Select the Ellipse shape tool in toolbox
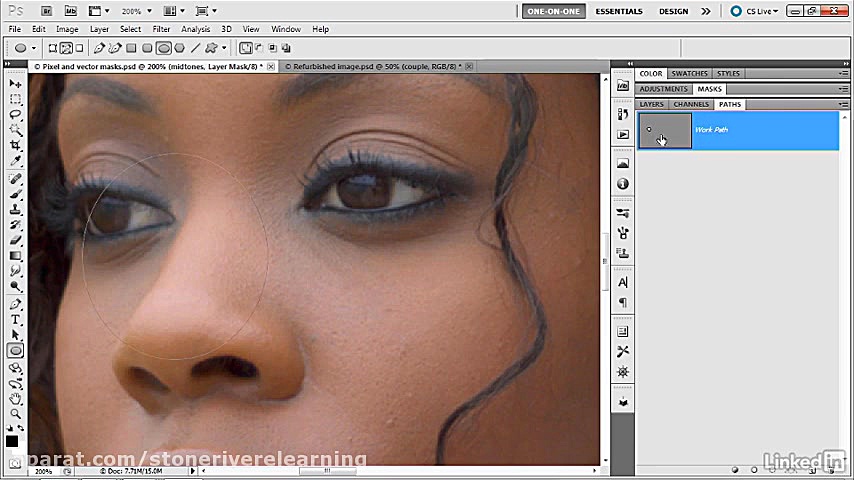 pos(15,350)
